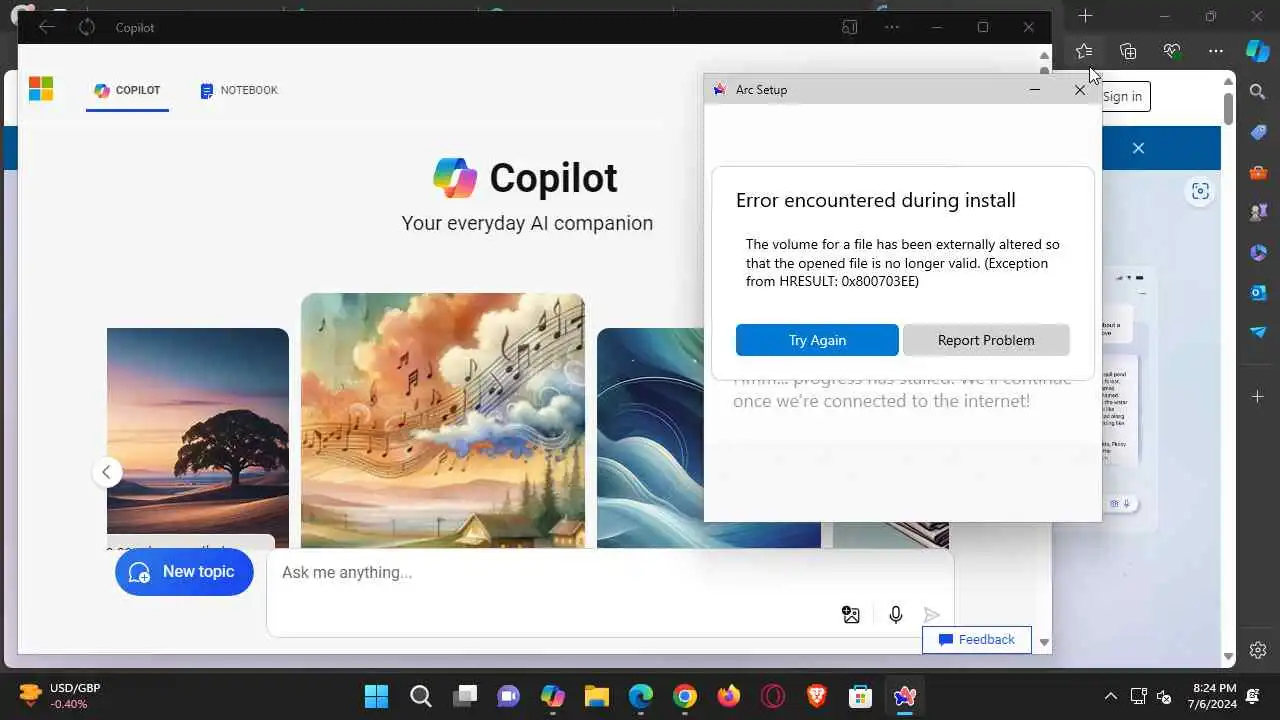Open Edge Settings and more ellipsis
The height and width of the screenshot is (720, 1280).
(x=1216, y=51)
